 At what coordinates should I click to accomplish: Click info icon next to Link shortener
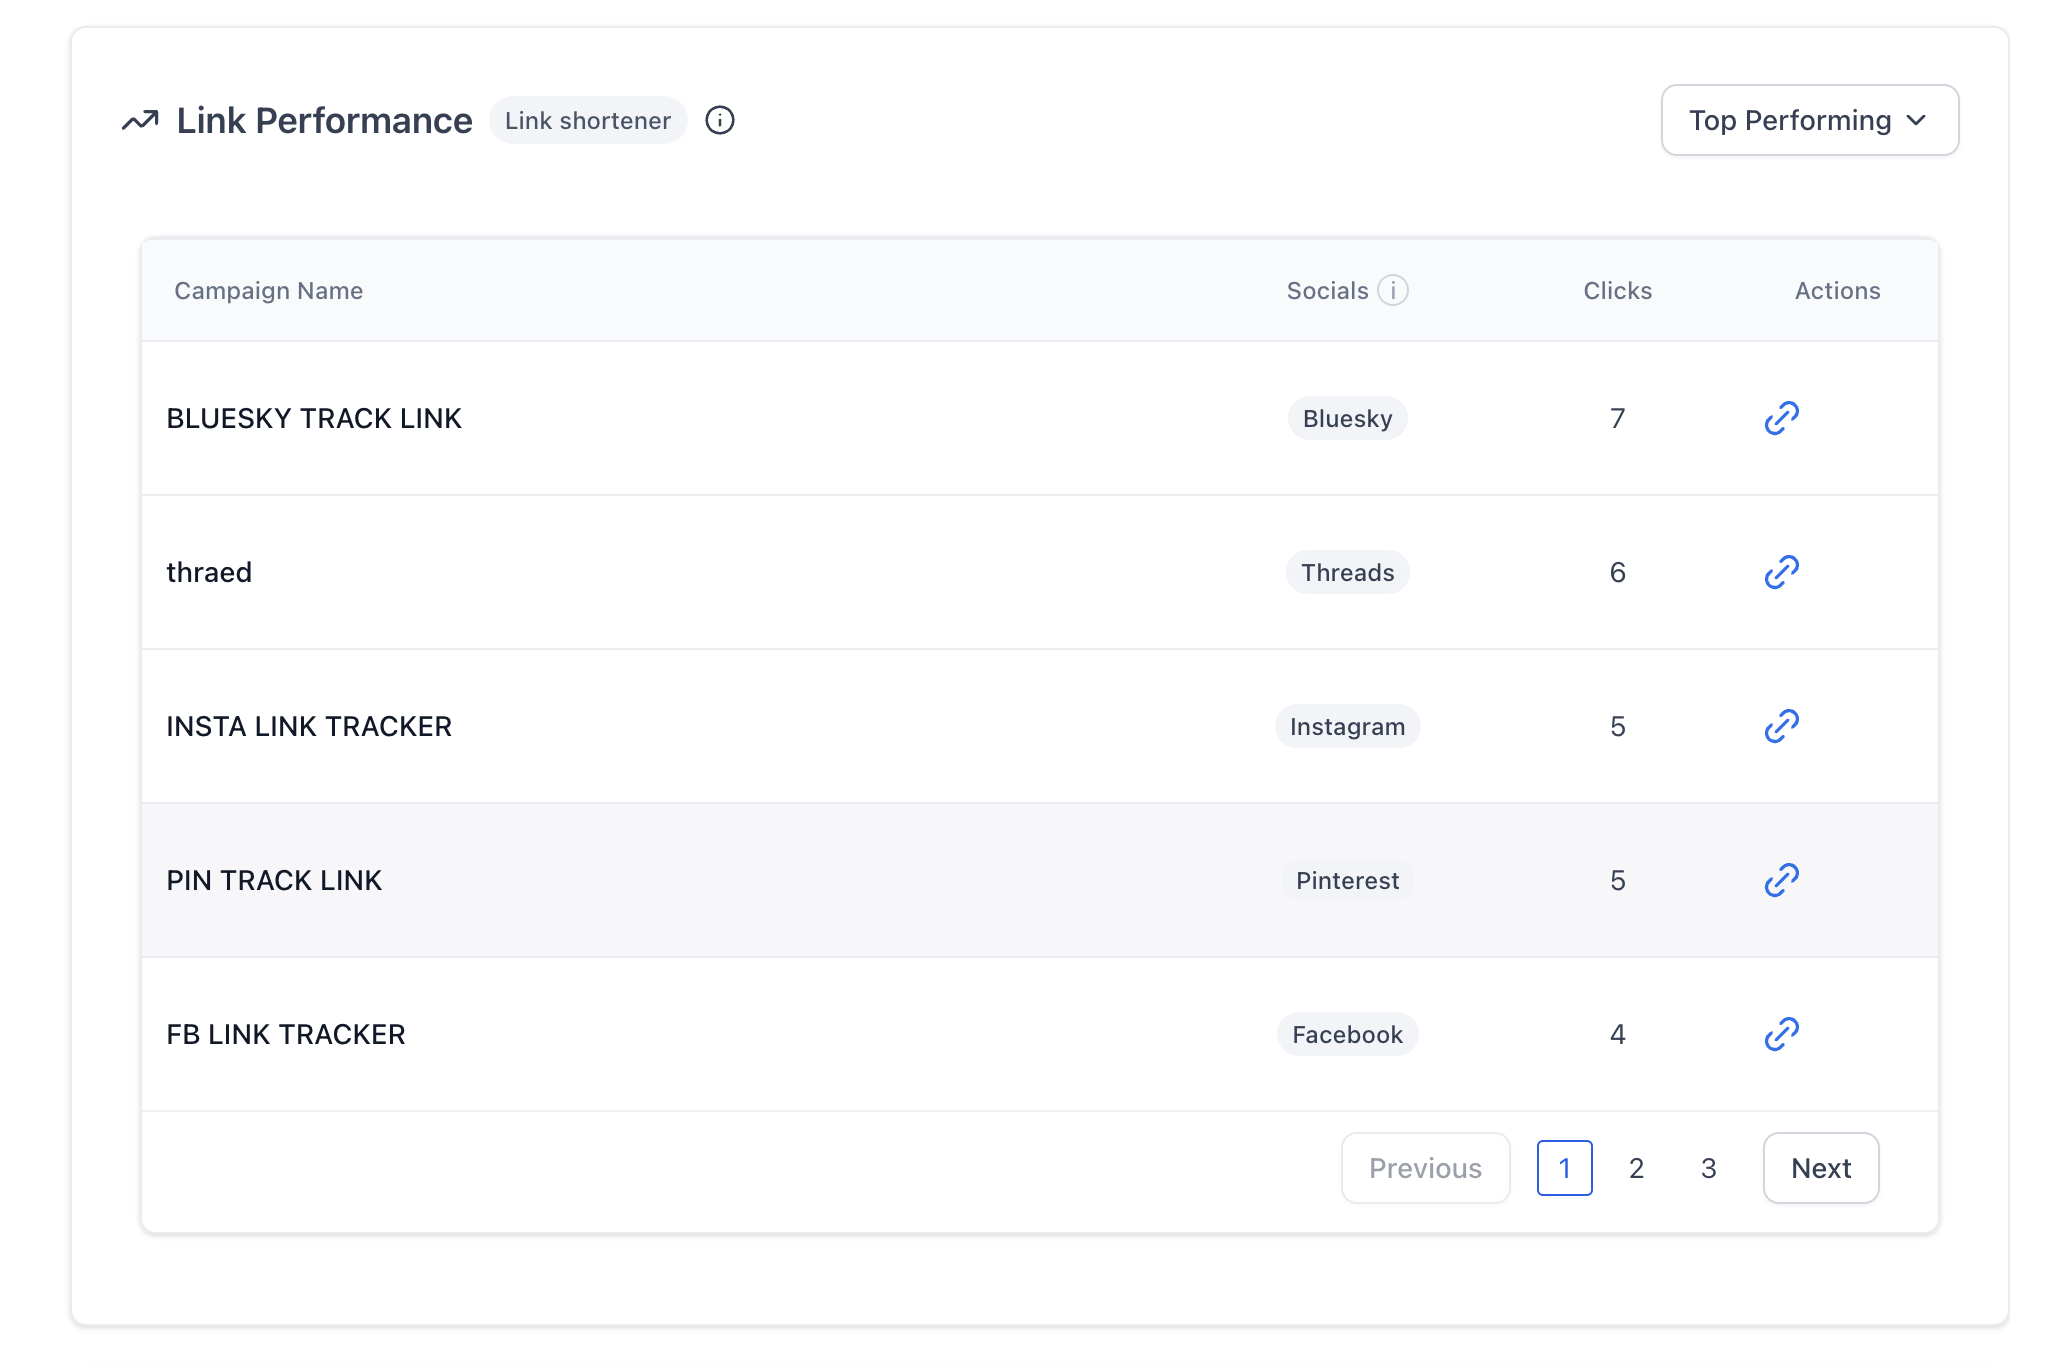tap(720, 120)
